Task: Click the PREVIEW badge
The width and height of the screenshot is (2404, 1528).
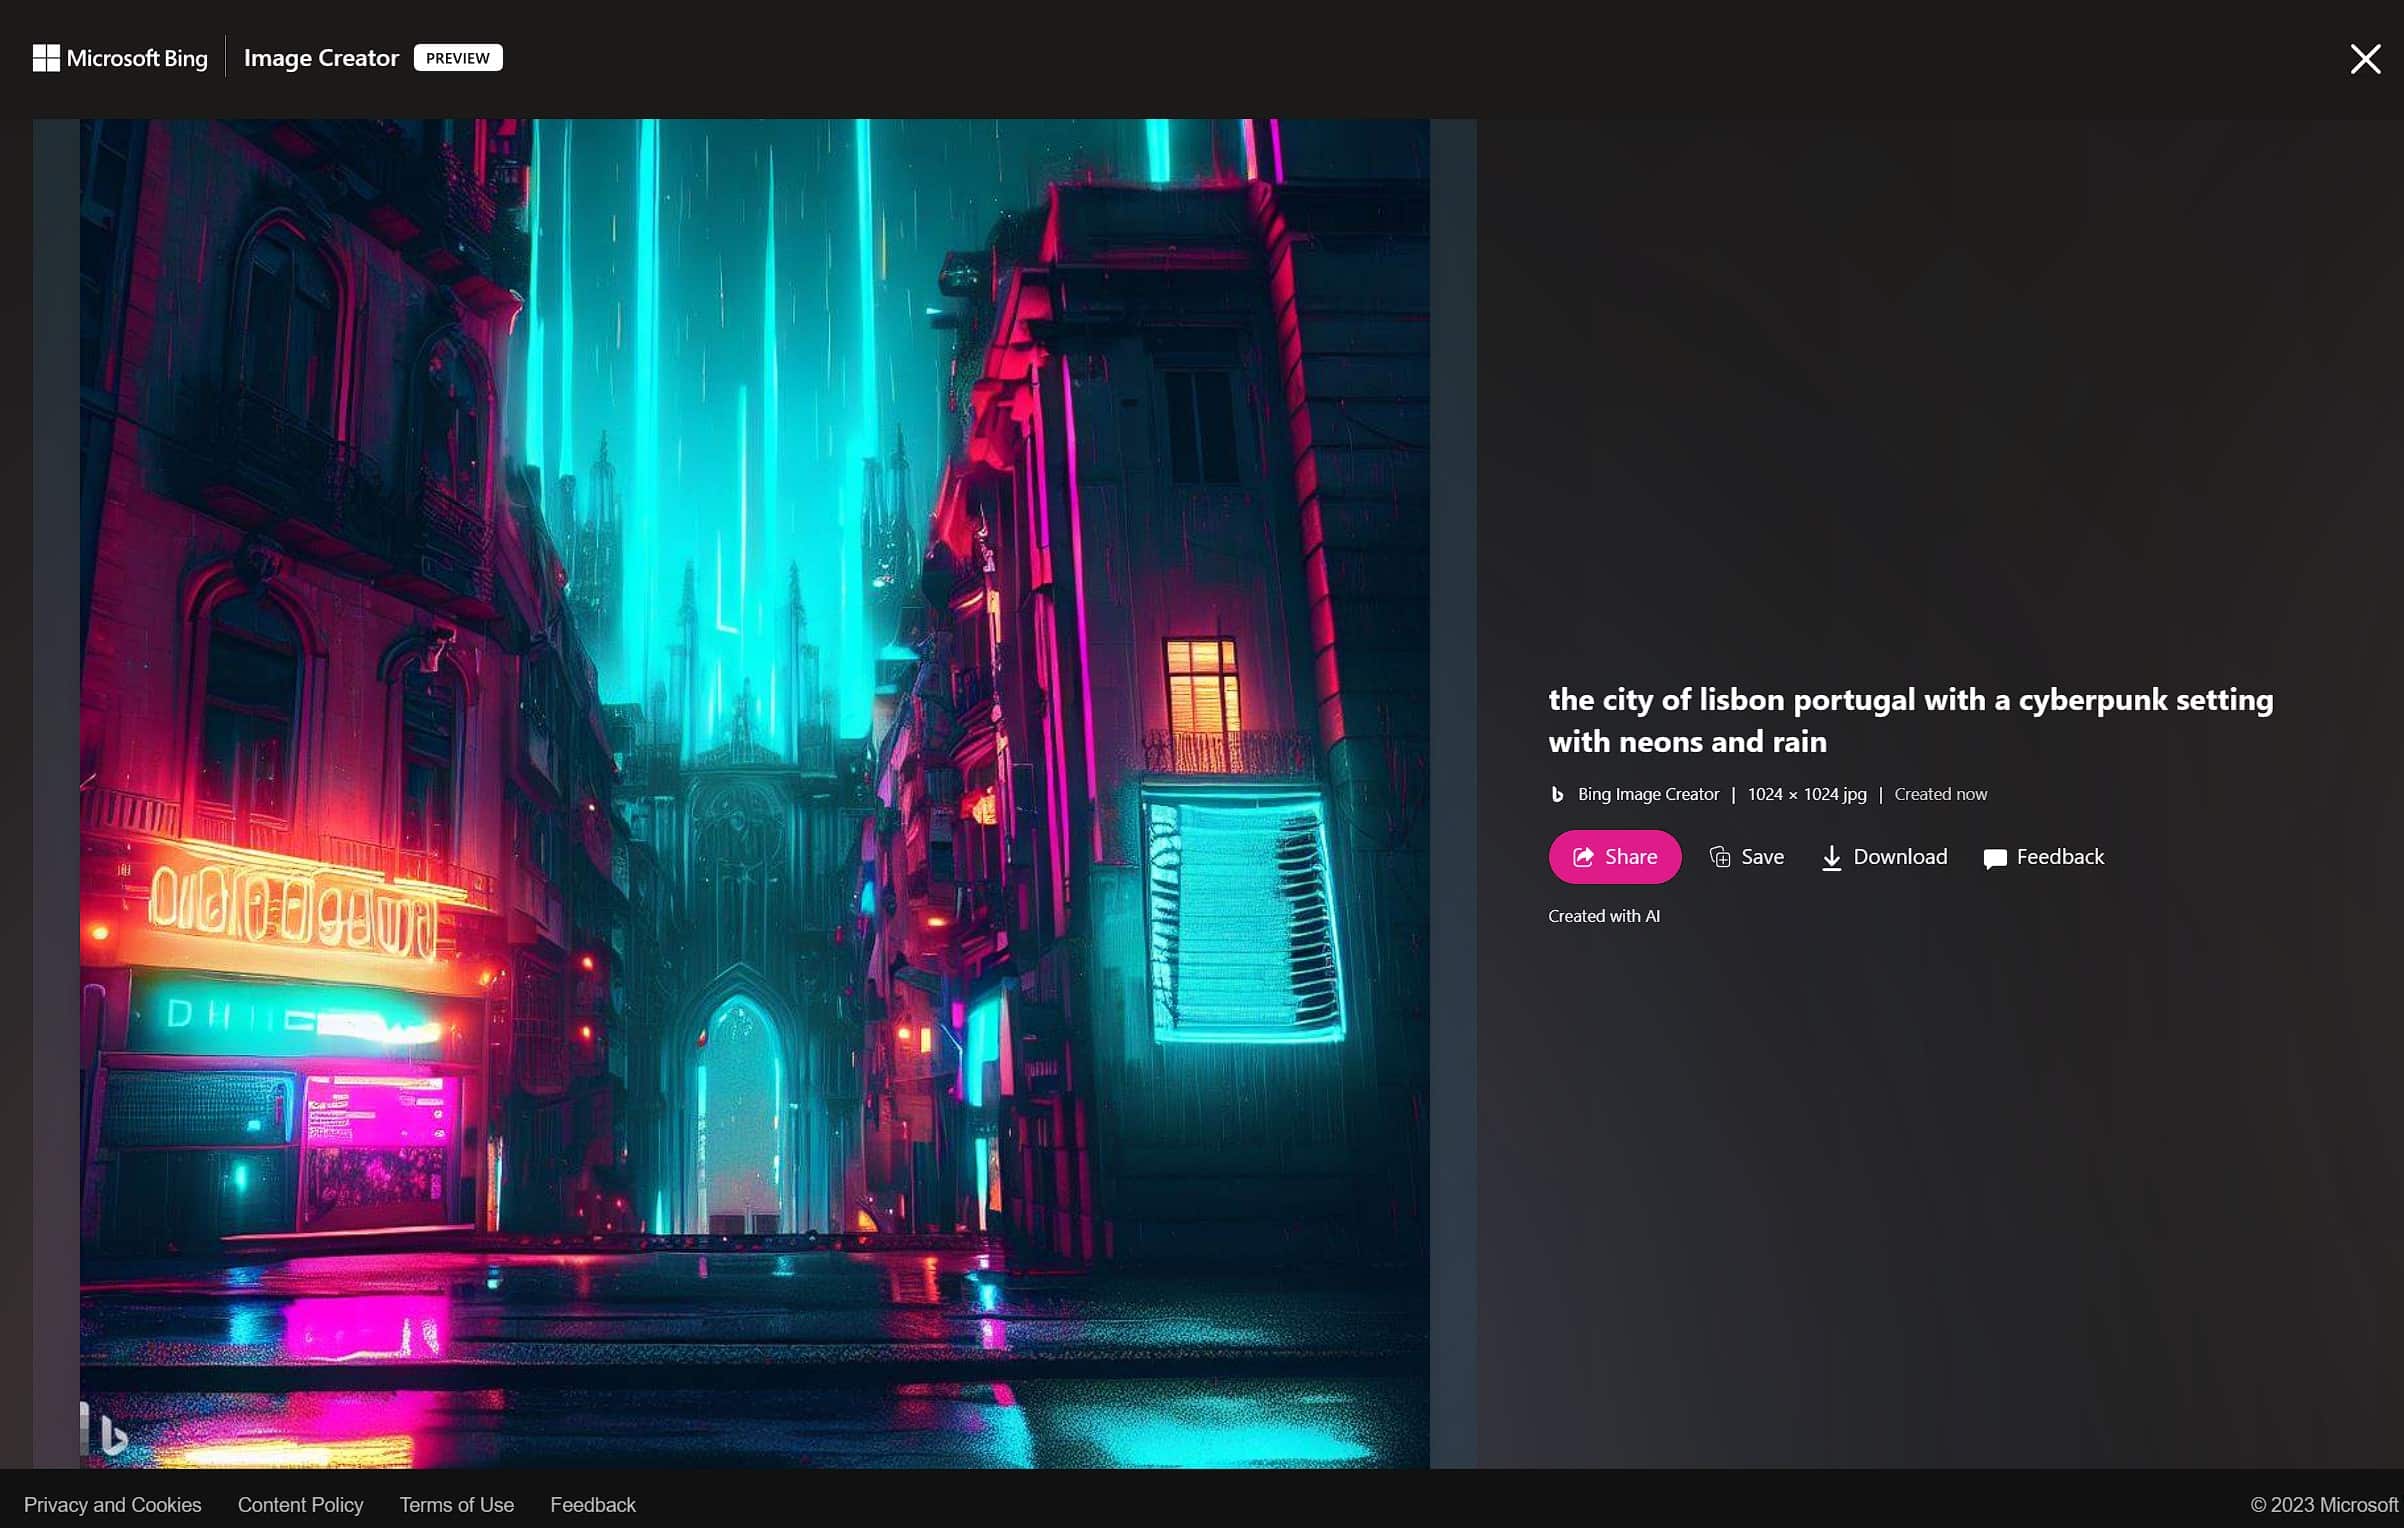Action: pyautogui.click(x=458, y=58)
